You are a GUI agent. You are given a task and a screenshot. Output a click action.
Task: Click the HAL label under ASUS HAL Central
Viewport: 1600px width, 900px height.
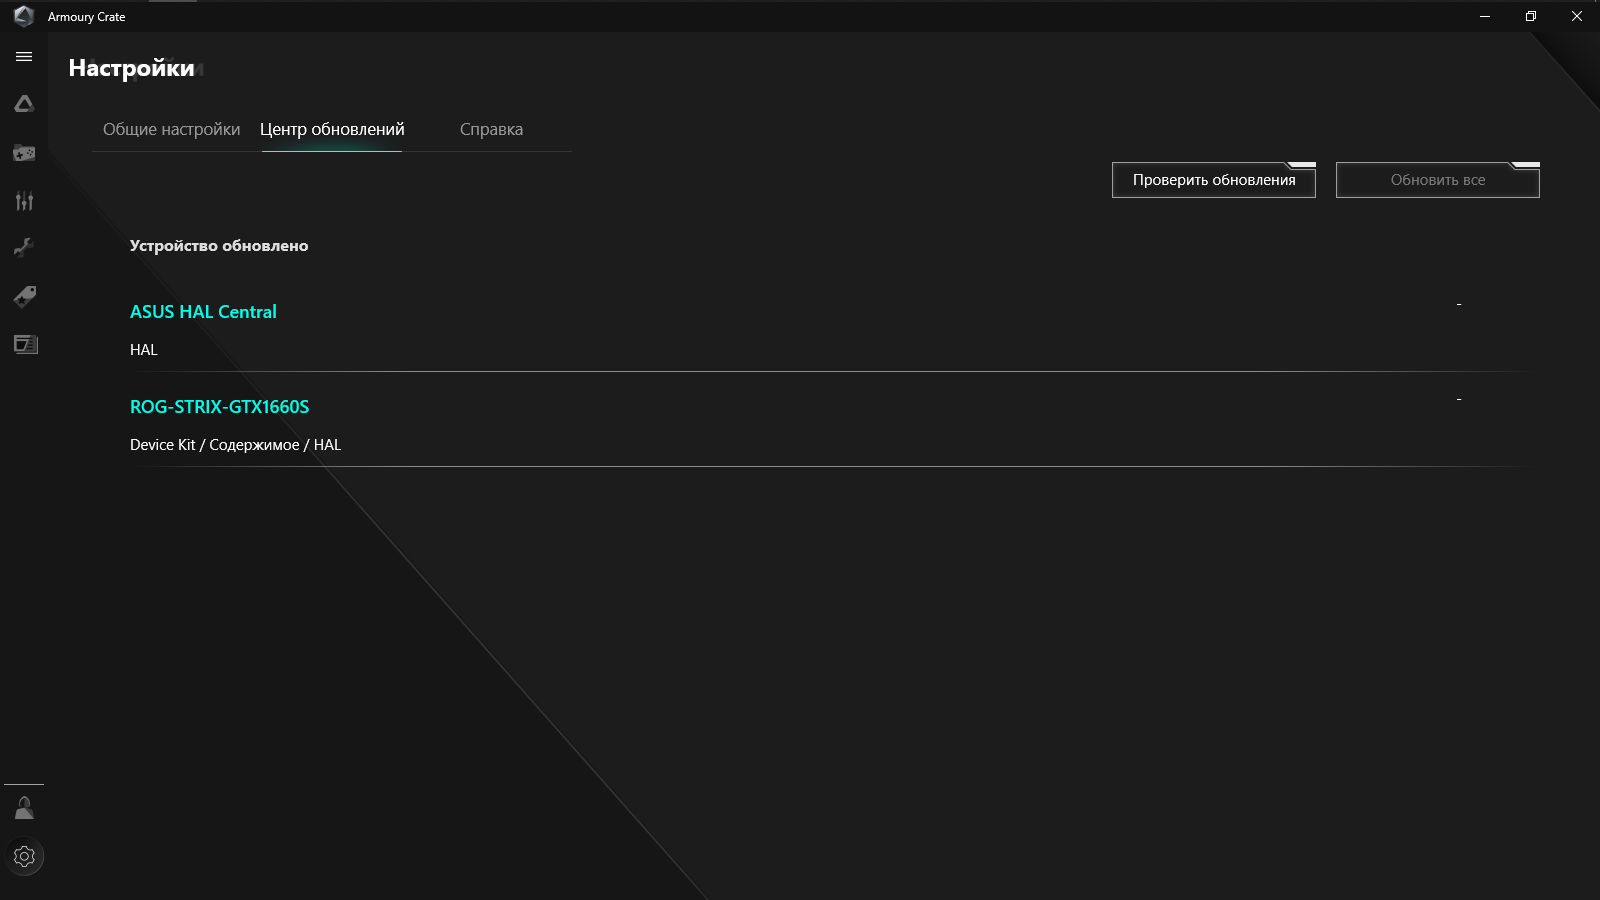pyautogui.click(x=144, y=350)
